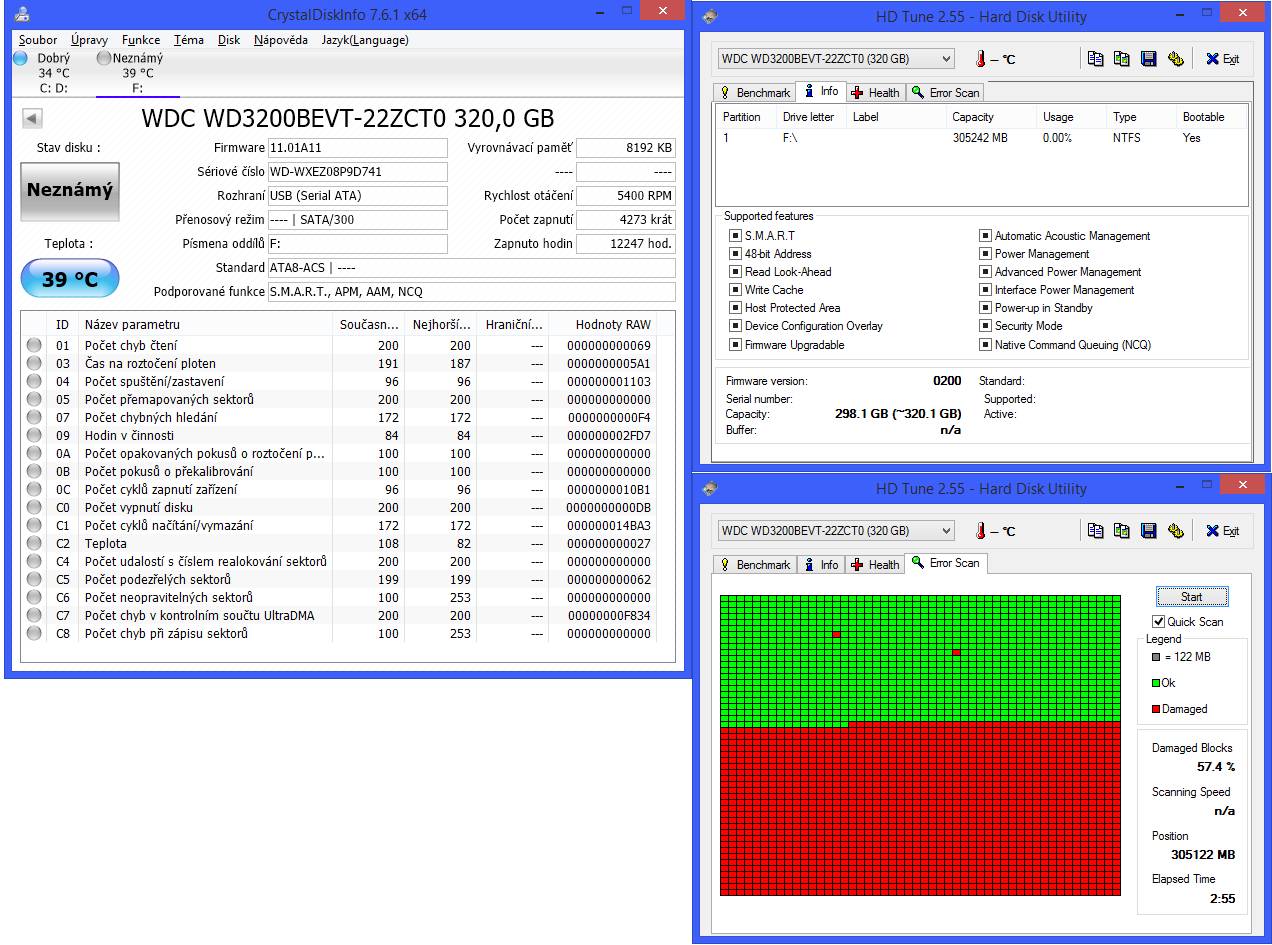
Task: Click Exit in Error Scan window
Action: point(1222,531)
